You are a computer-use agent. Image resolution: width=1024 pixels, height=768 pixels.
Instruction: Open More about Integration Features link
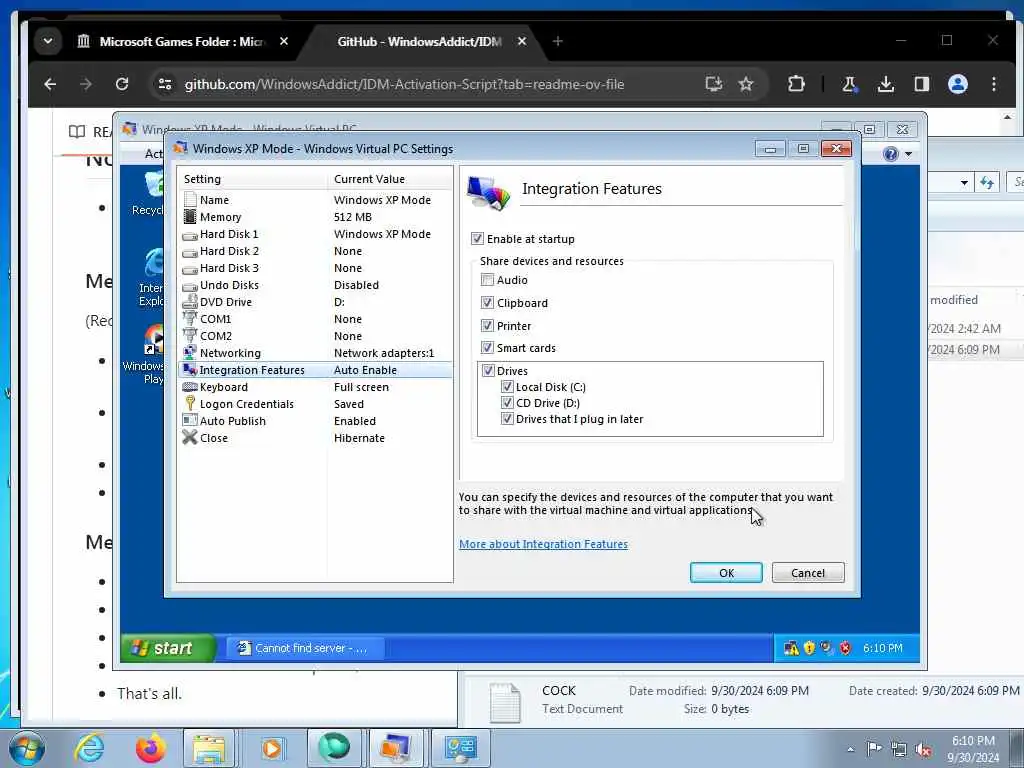(x=543, y=544)
